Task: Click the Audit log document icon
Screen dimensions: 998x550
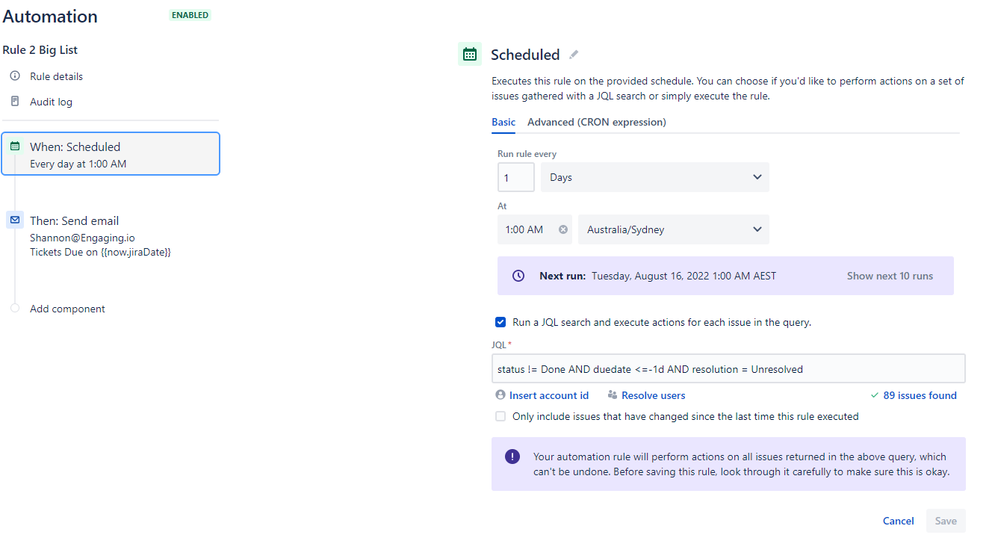Action: coord(15,101)
